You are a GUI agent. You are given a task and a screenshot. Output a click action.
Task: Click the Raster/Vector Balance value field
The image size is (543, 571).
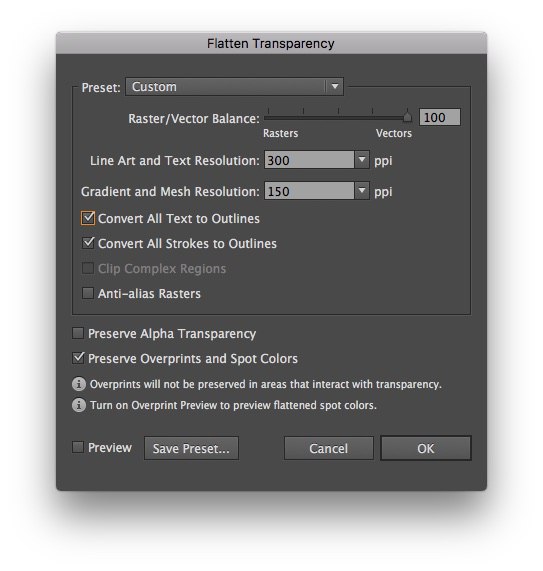point(440,117)
